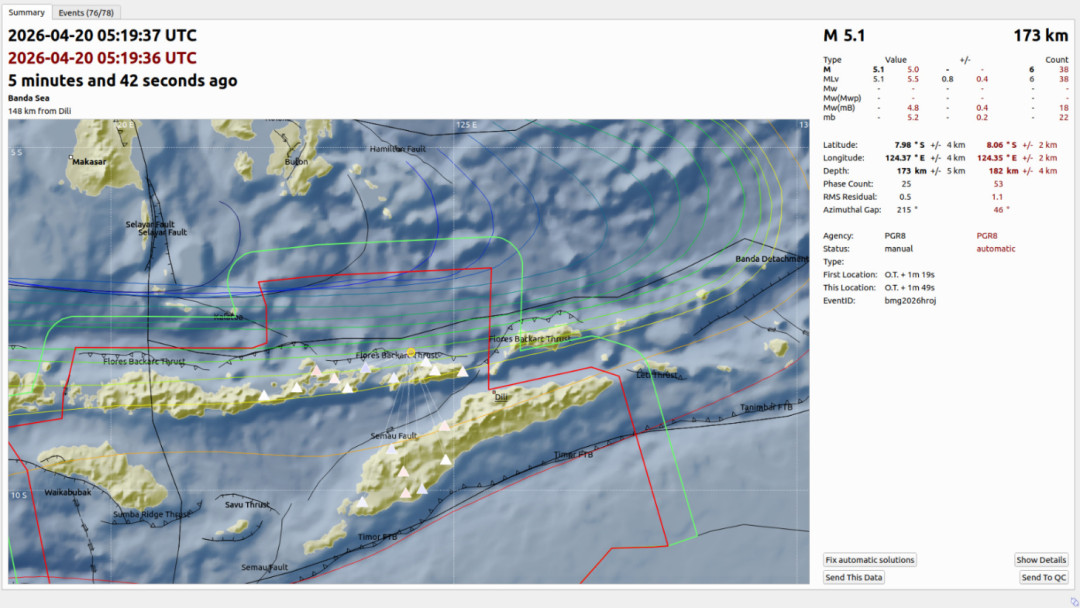Screen dimensions: 1080x608
Task: Click the manual status label in the right panel
Action: click(898, 248)
